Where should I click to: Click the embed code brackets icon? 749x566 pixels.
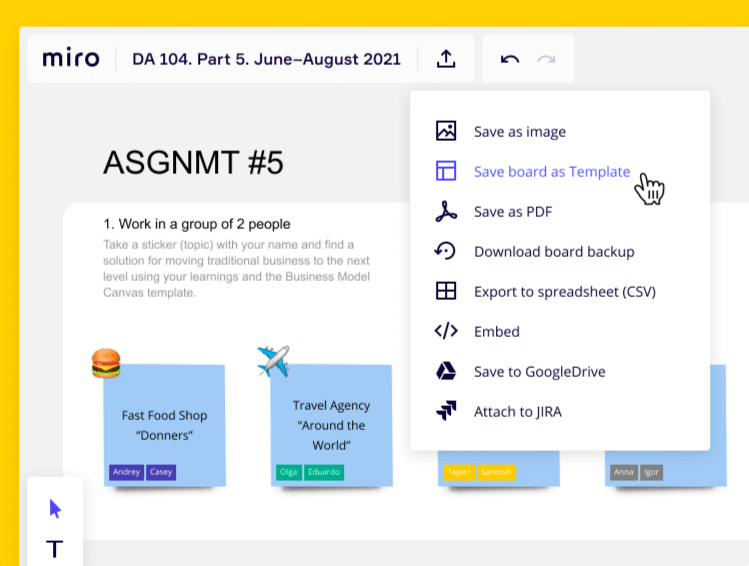446,331
